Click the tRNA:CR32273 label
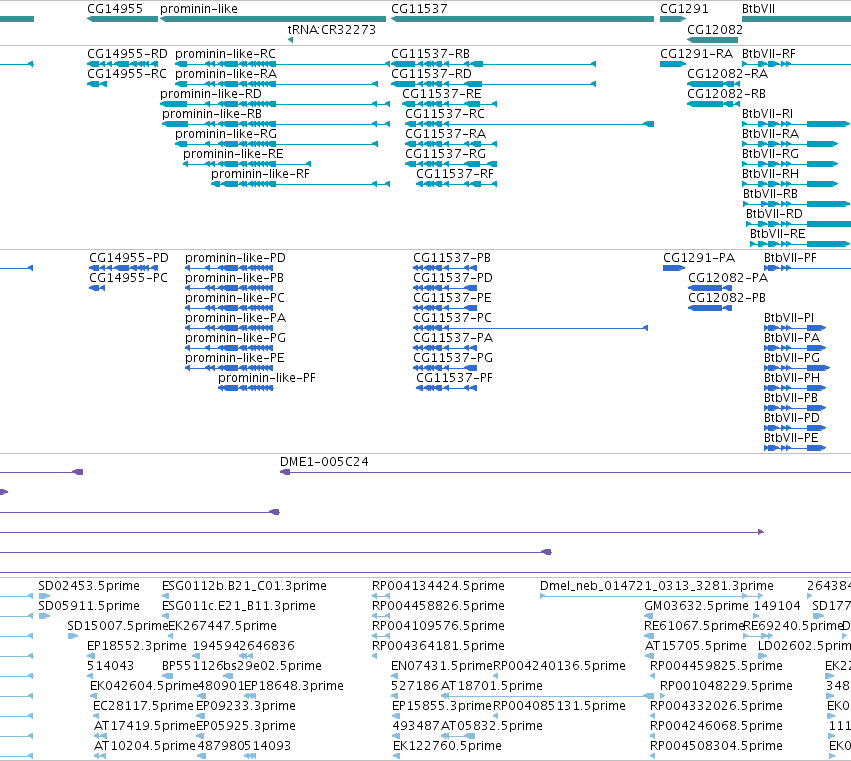Screen dimensions: 851x761 332,29
